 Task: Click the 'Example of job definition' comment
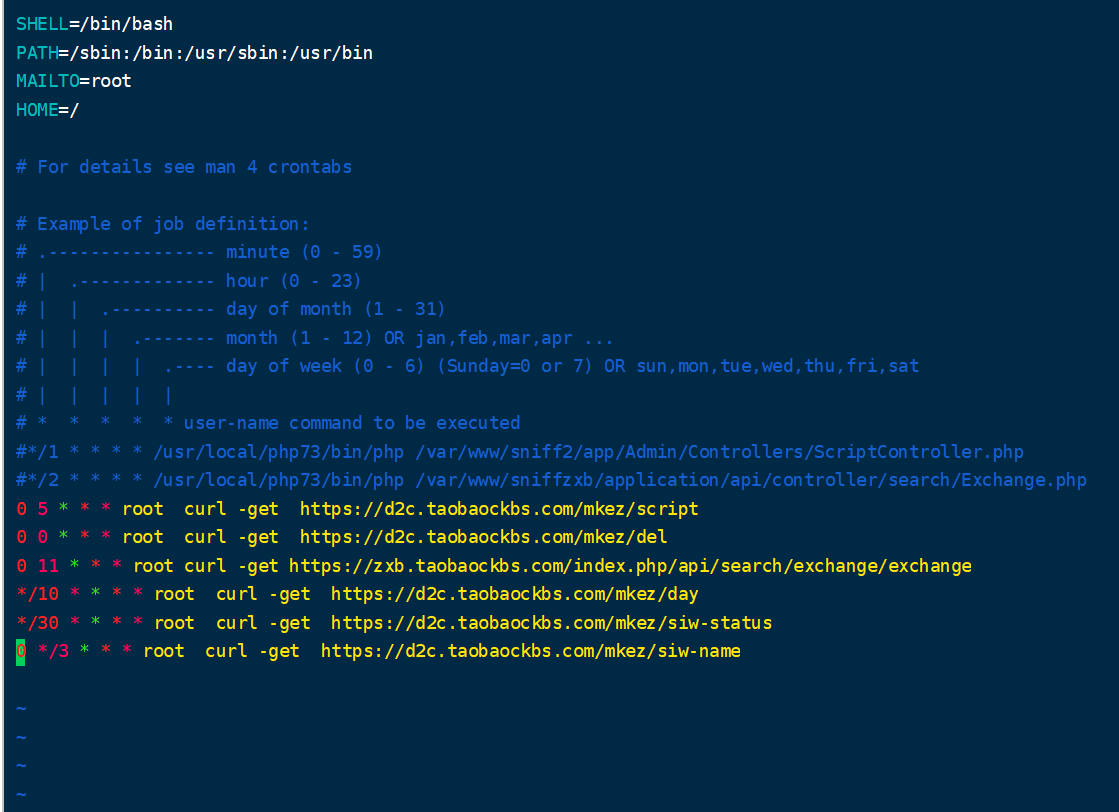tap(173, 224)
